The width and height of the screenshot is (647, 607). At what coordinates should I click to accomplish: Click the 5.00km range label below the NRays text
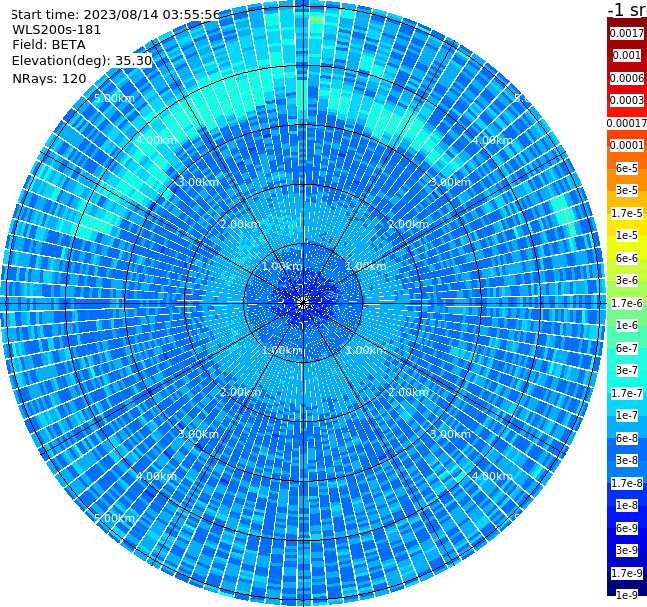point(114,98)
